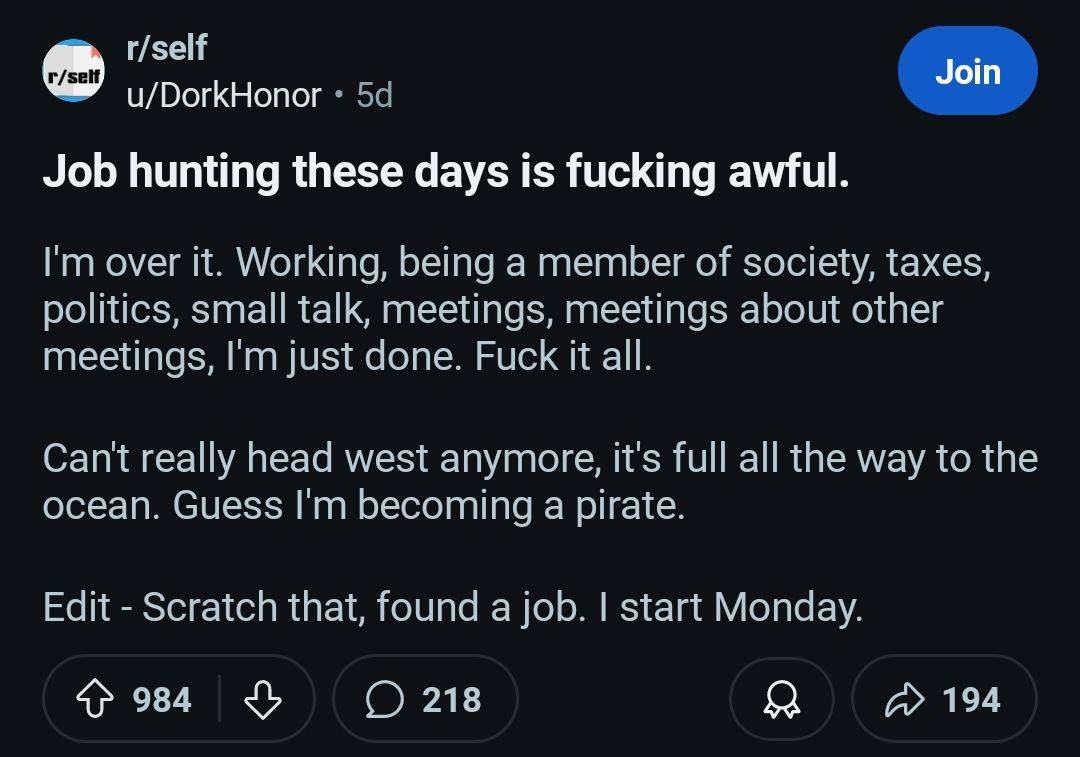Viewport: 1080px width, 757px height.
Task: Share the post using the arrow icon
Action: 904,699
